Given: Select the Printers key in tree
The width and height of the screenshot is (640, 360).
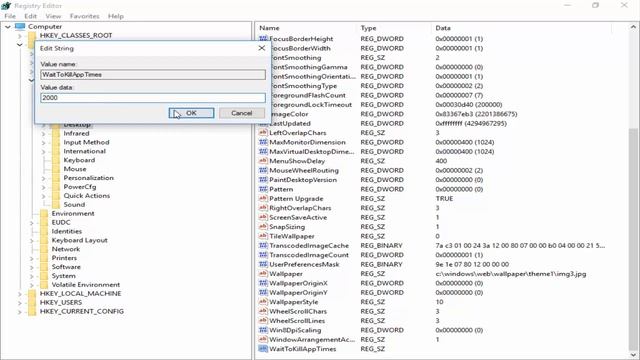Looking at the screenshot, I should pos(64,258).
